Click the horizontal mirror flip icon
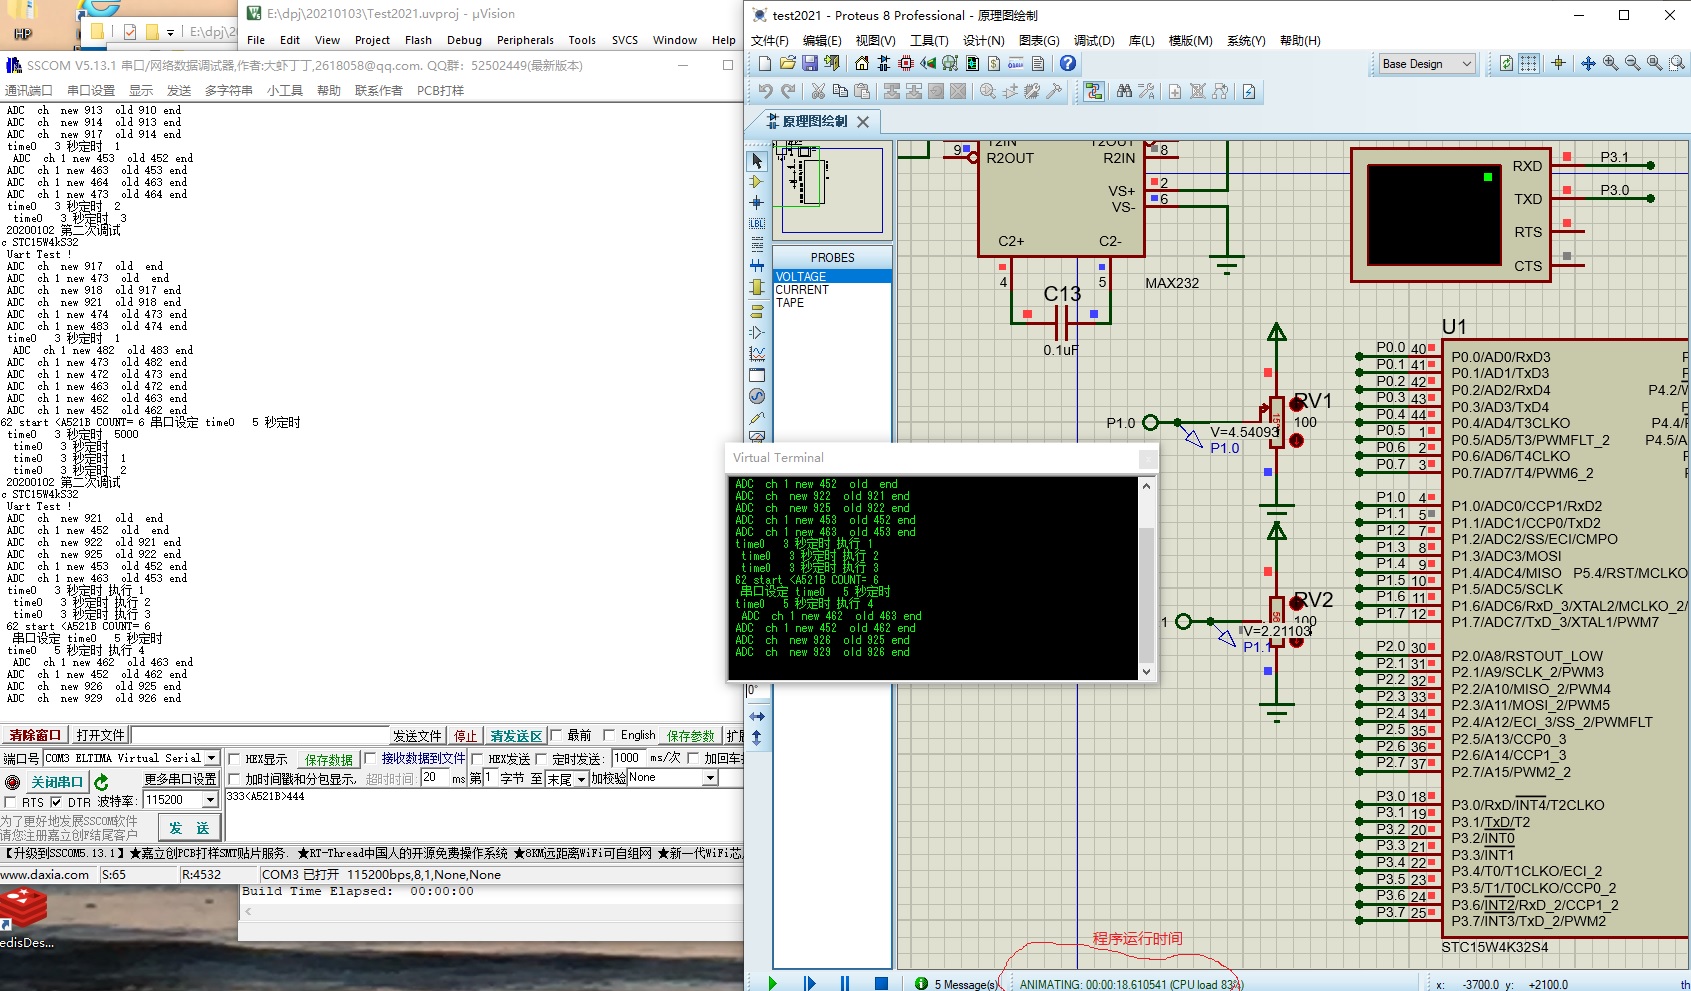Image resolution: width=1691 pixels, height=991 pixels. 757,716
